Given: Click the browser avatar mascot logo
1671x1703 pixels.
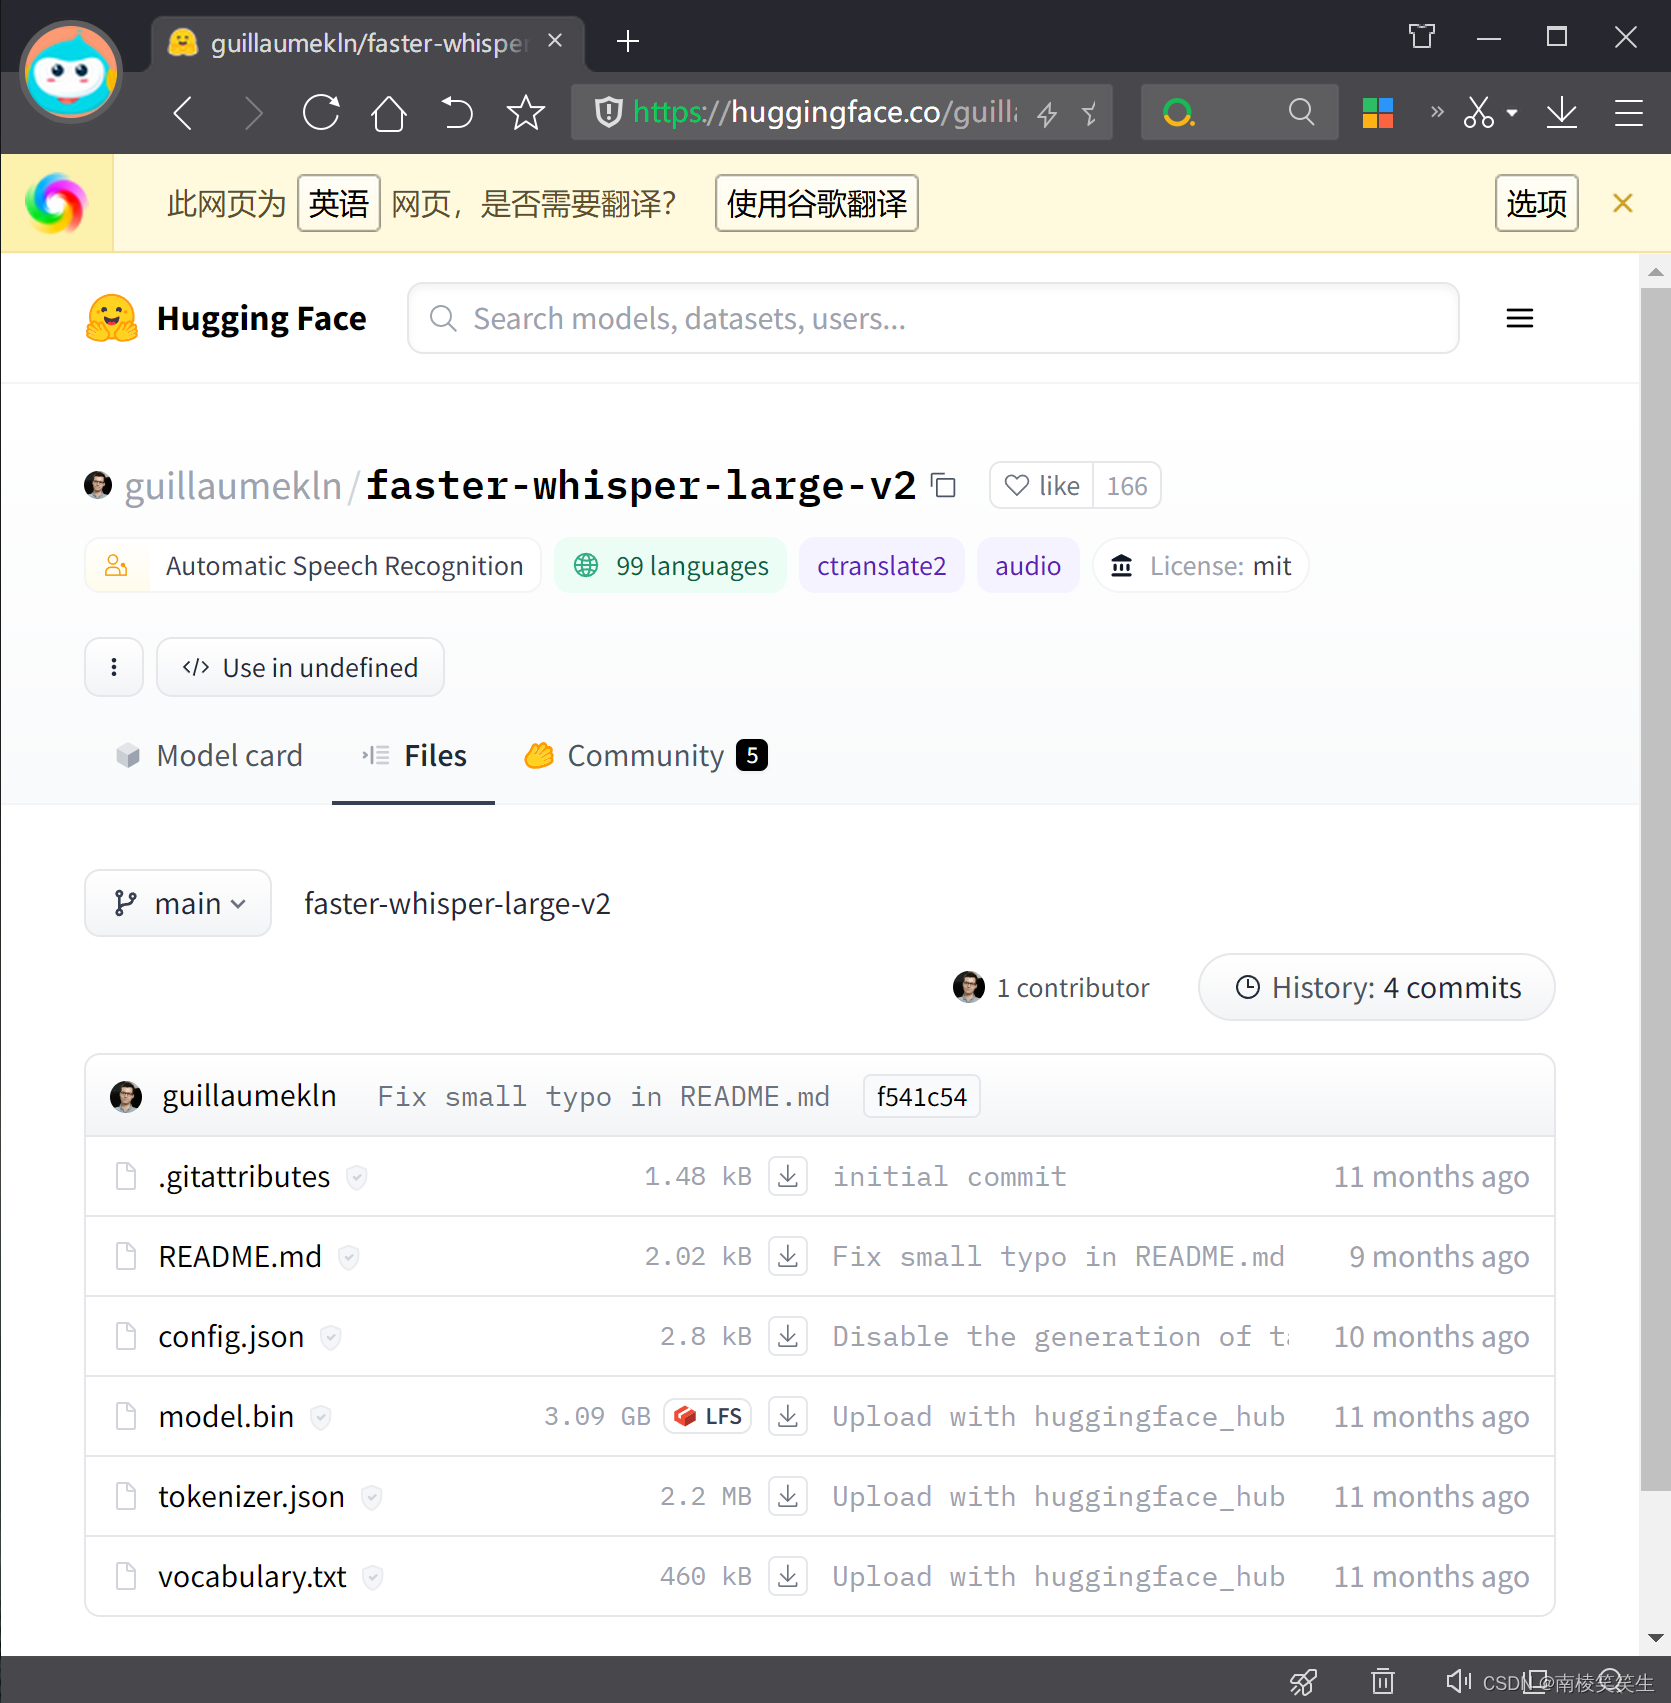Looking at the screenshot, I should coord(71,73).
